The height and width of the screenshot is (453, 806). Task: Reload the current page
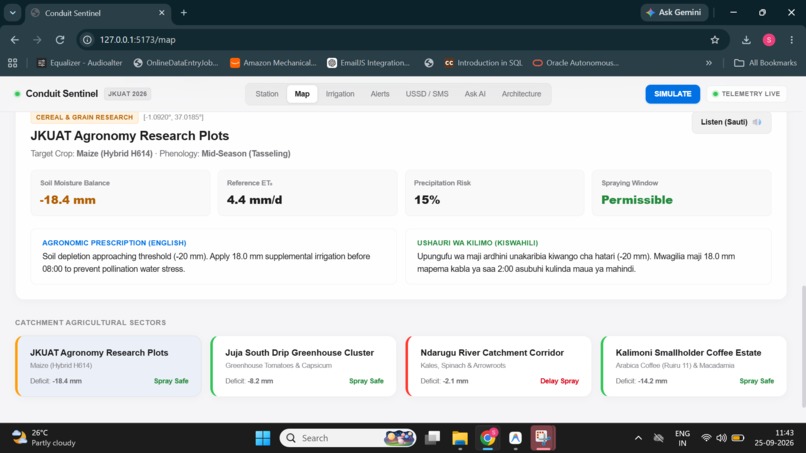click(x=60, y=40)
